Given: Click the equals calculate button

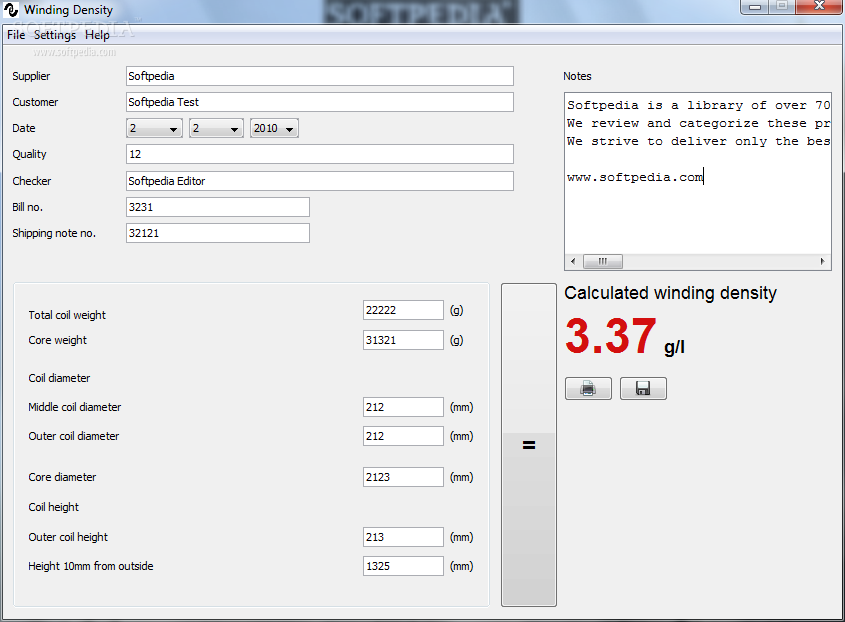Looking at the screenshot, I should point(529,445).
